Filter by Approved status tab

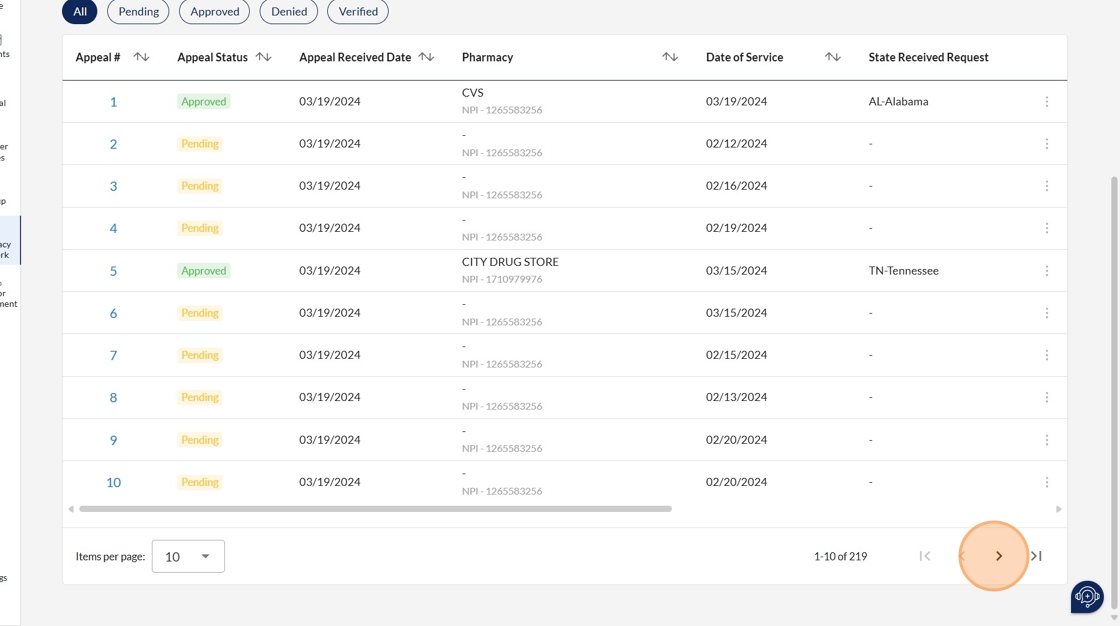pyautogui.click(x=215, y=12)
